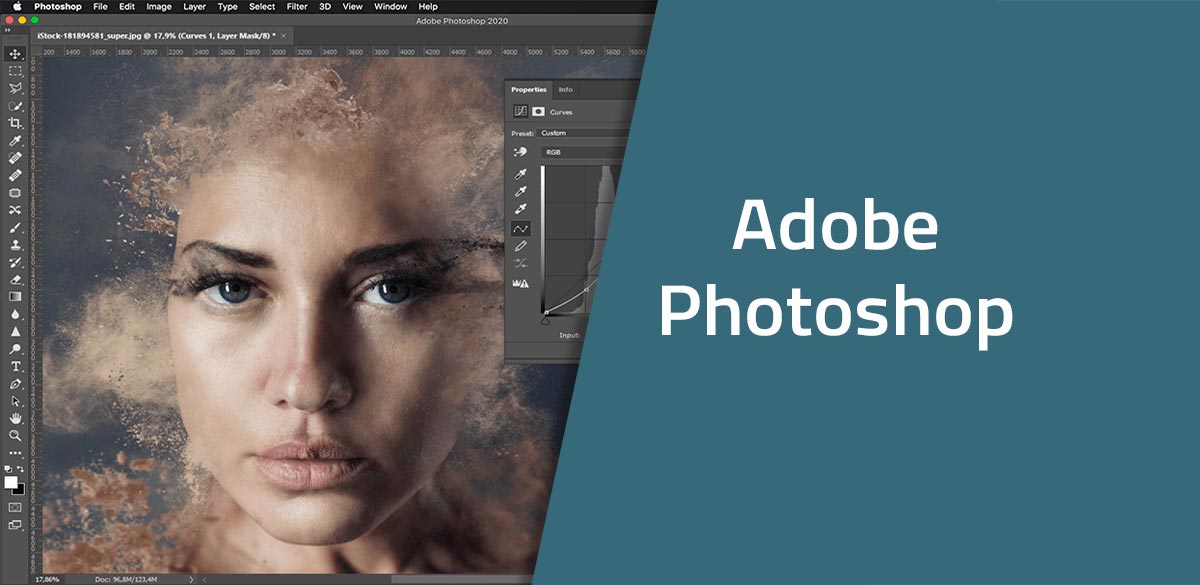1200x585 pixels.
Task: Select the Brush tool
Action: click(x=15, y=228)
